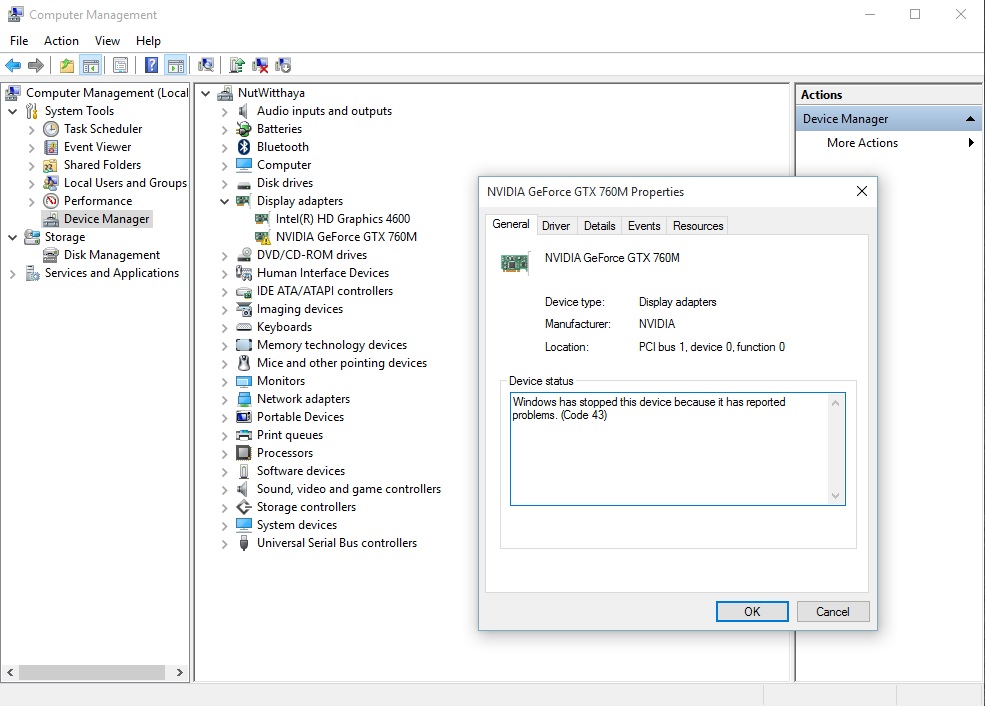985x706 pixels.
Task: Click the Performance icon in tree
Action: click(51, 201)
